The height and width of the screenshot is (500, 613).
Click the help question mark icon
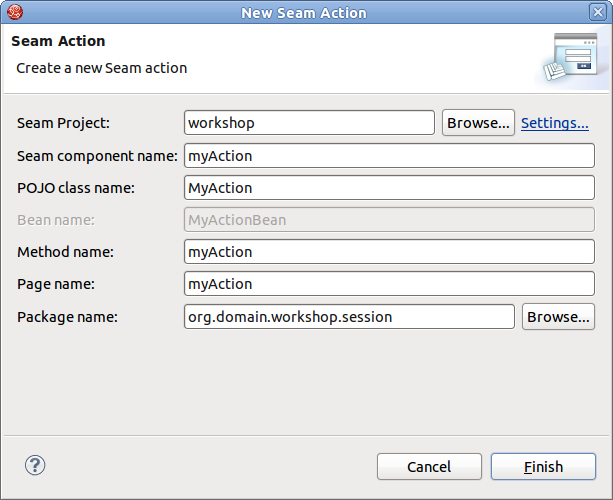click(35, 465)
